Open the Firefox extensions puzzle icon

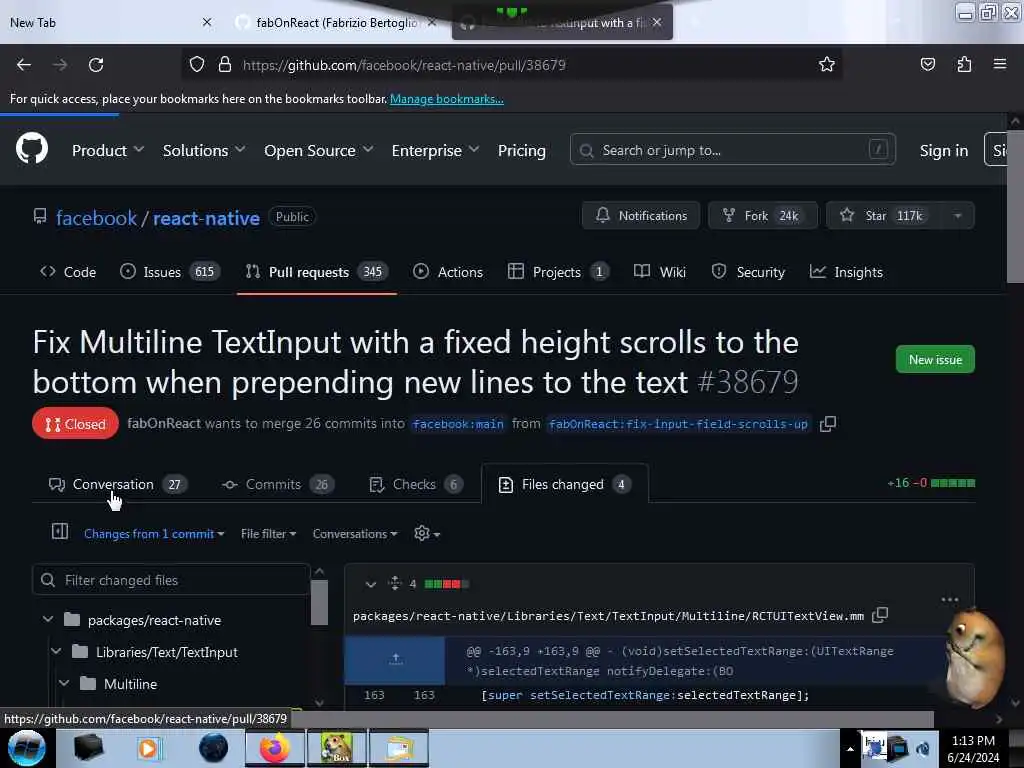pyautogui.click(x=964, y=64)
